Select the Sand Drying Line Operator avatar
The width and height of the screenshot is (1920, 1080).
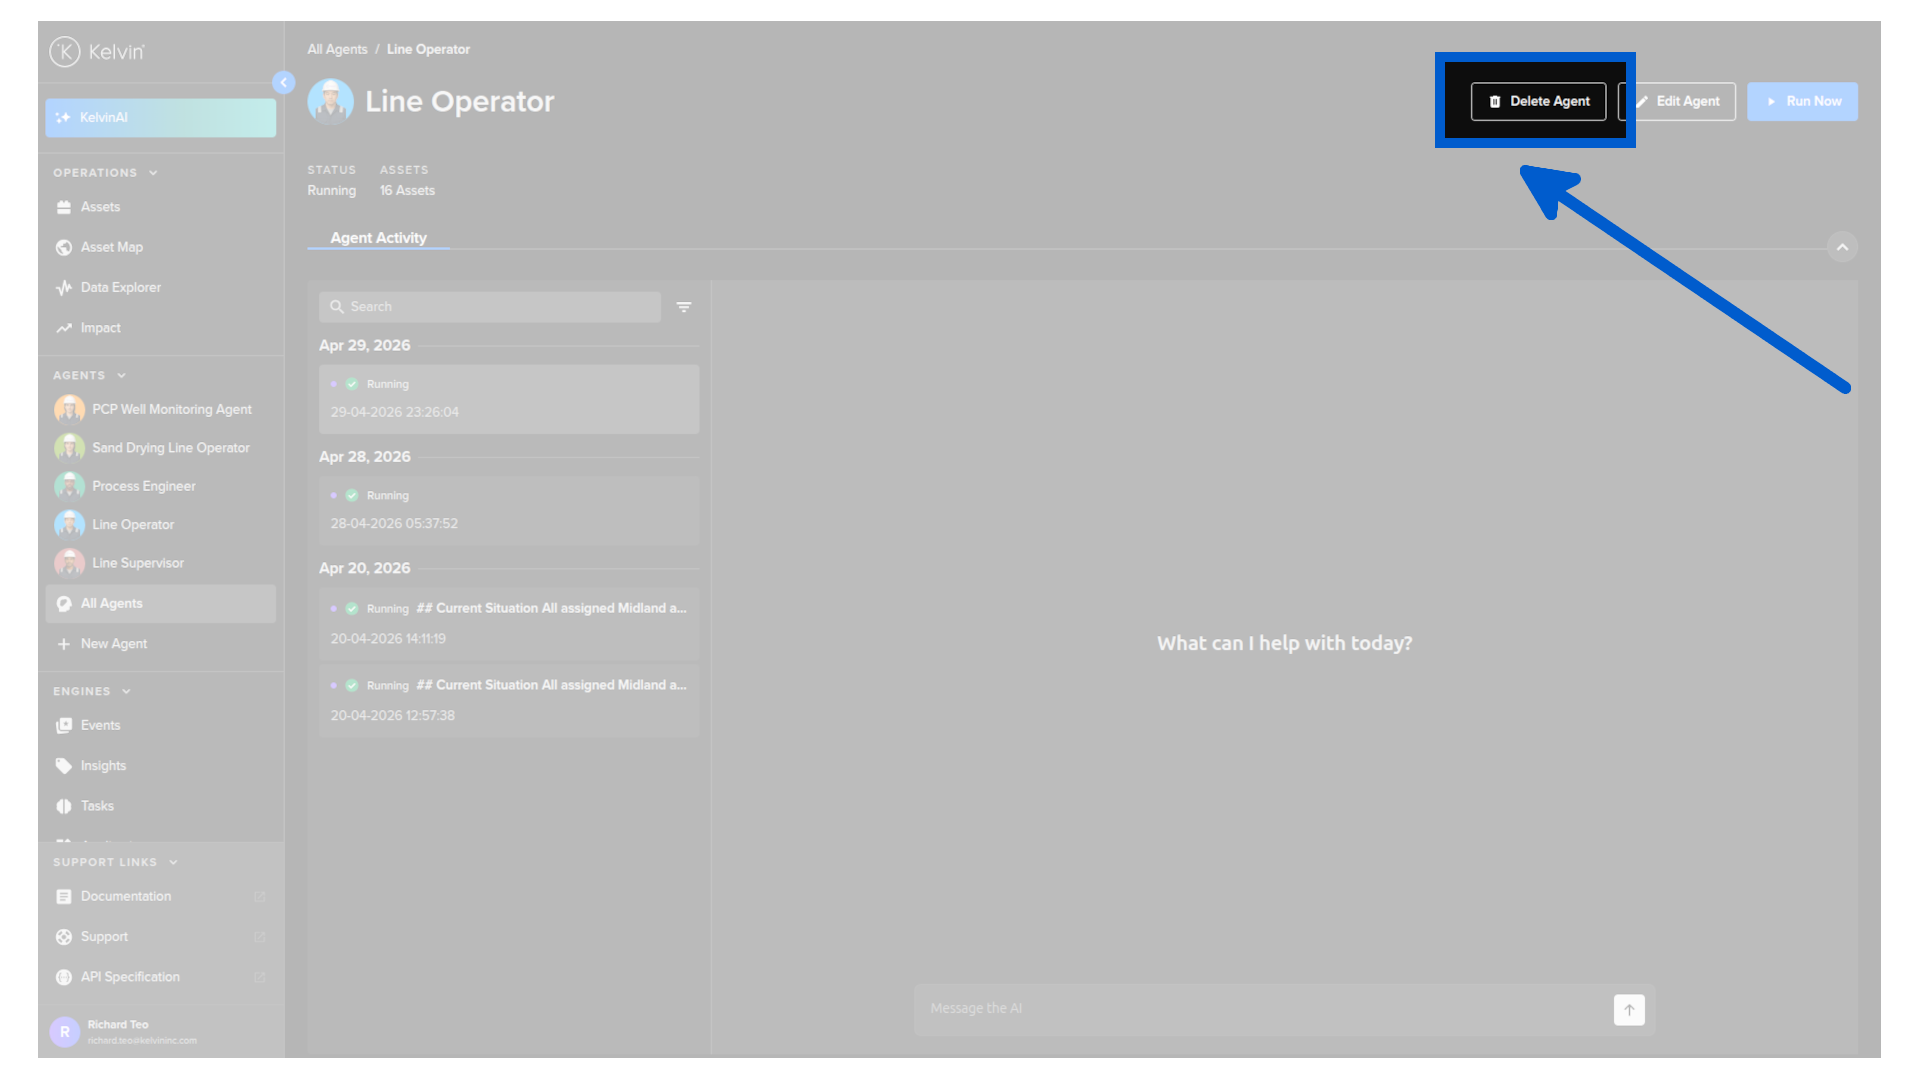[69, 448]
